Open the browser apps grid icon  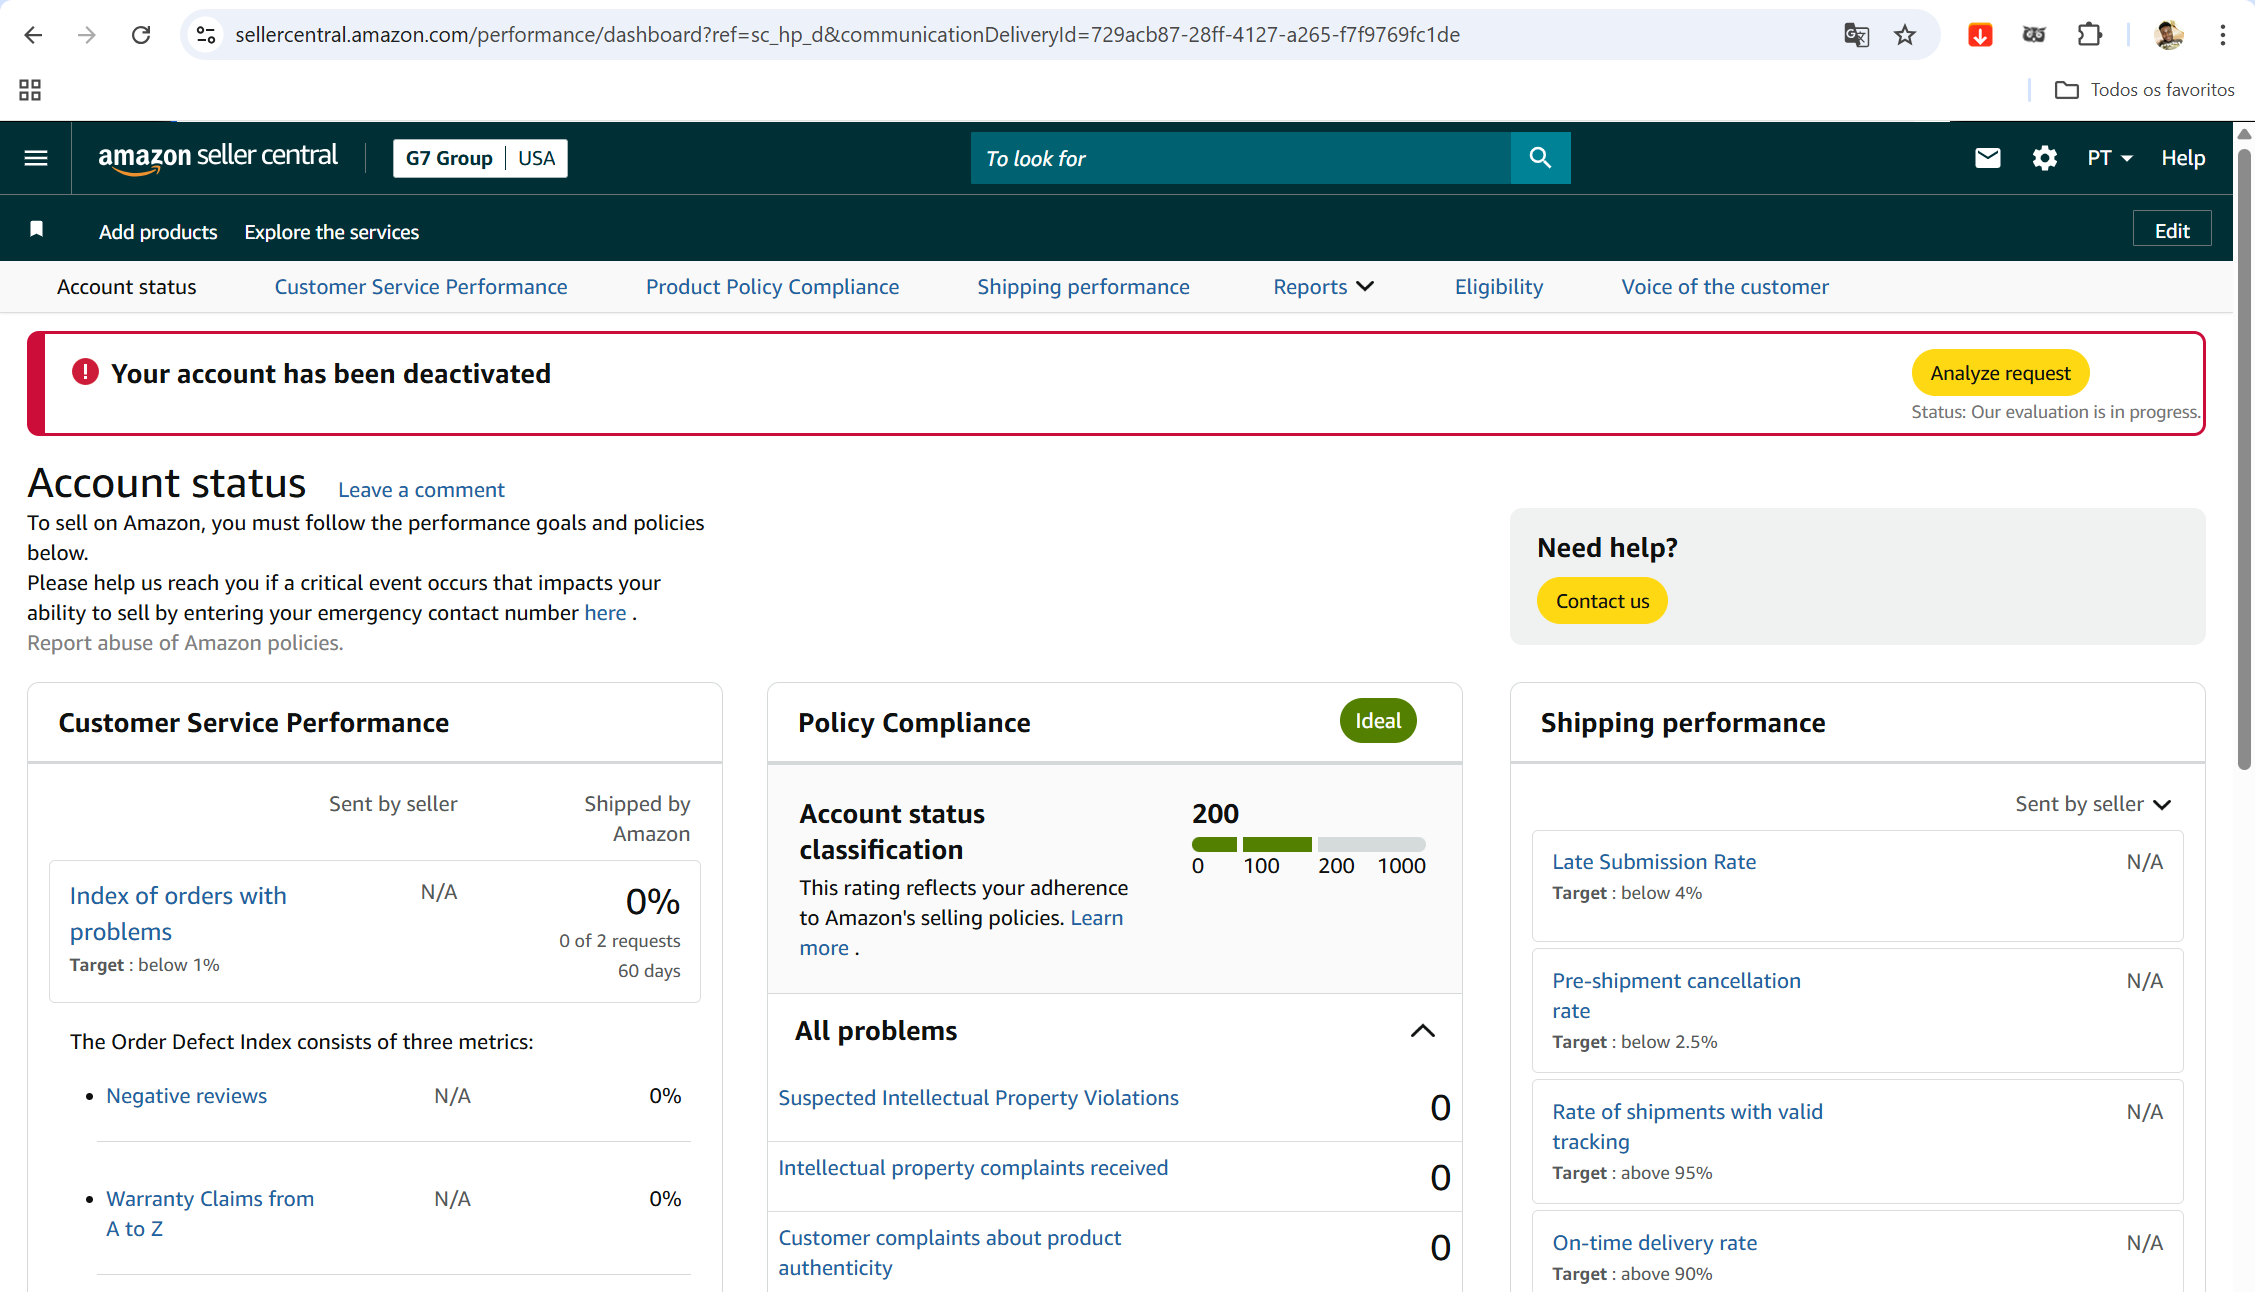pyautogui.click(x=30, y=90)
